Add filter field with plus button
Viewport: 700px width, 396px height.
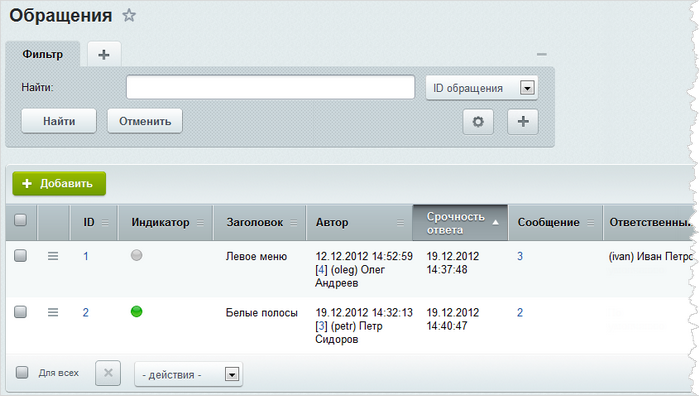pos(523,121)
